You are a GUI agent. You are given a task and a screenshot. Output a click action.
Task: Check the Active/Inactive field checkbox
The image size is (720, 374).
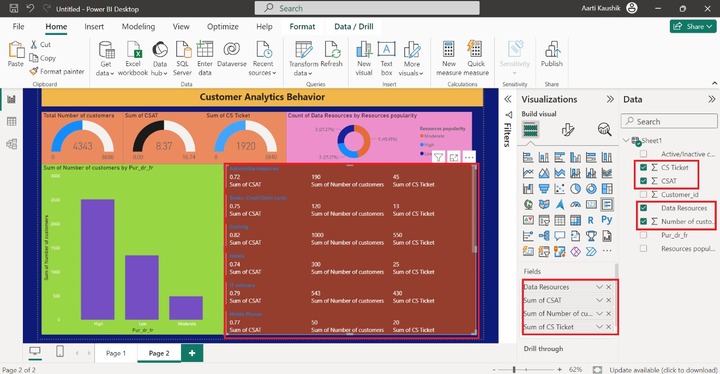coord(643,153)
